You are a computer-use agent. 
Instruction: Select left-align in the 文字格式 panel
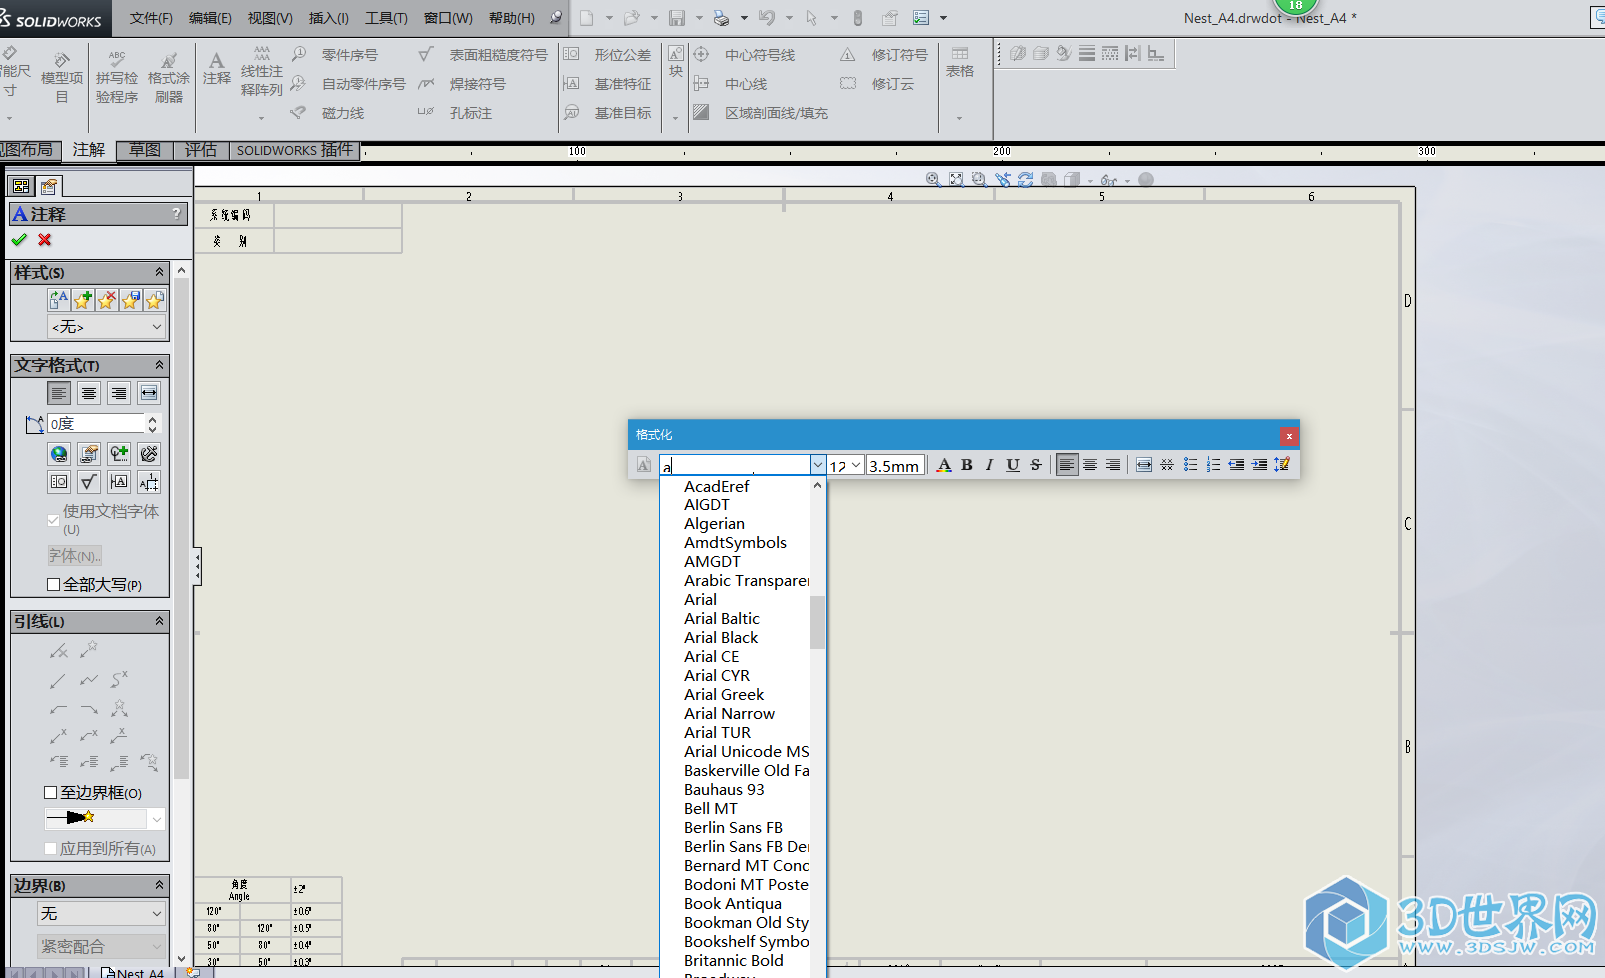[x=59, y=393]
